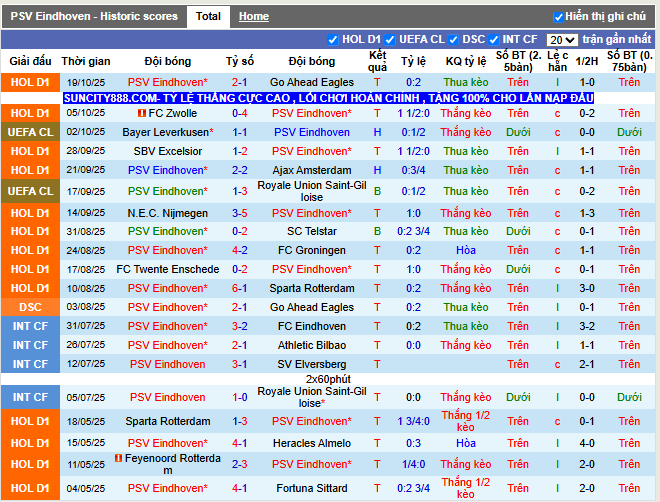This screenshot has width=660, height=502.
Task: Click the red card icon beside Feyenoord Rotterdam
Action: (118, 457)
